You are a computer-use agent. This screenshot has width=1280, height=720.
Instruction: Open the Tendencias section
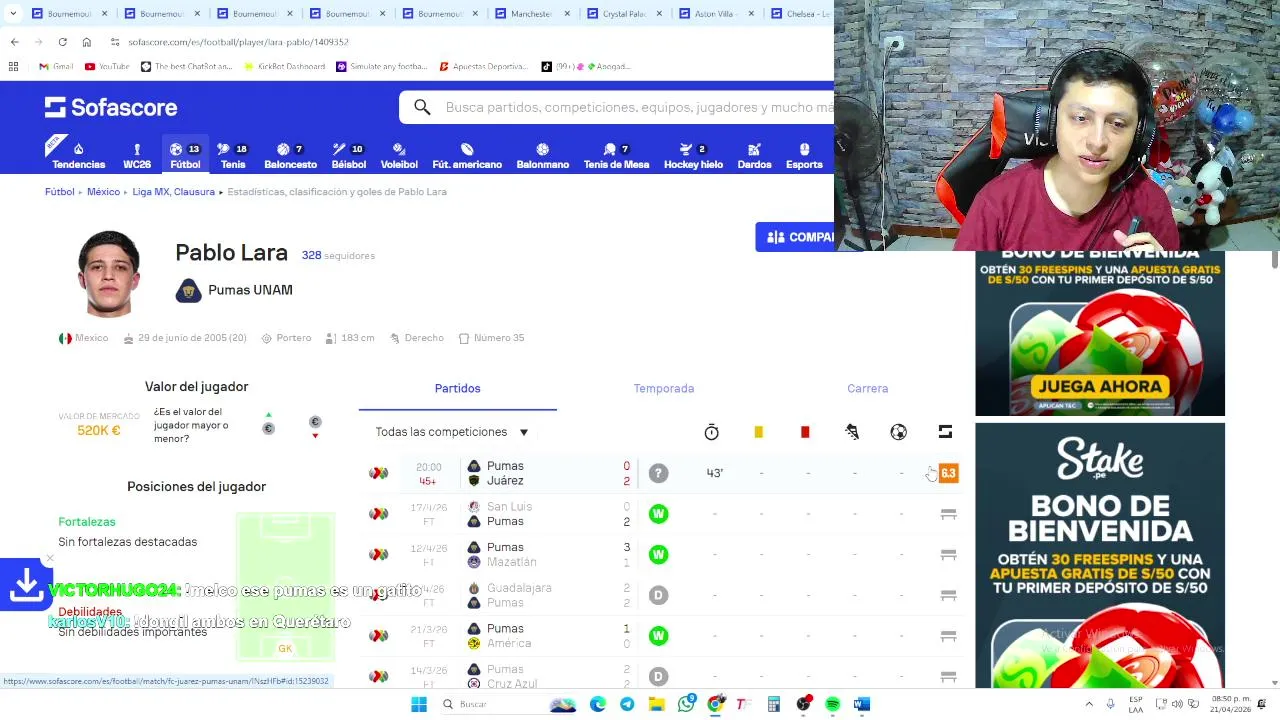(78, 155)
